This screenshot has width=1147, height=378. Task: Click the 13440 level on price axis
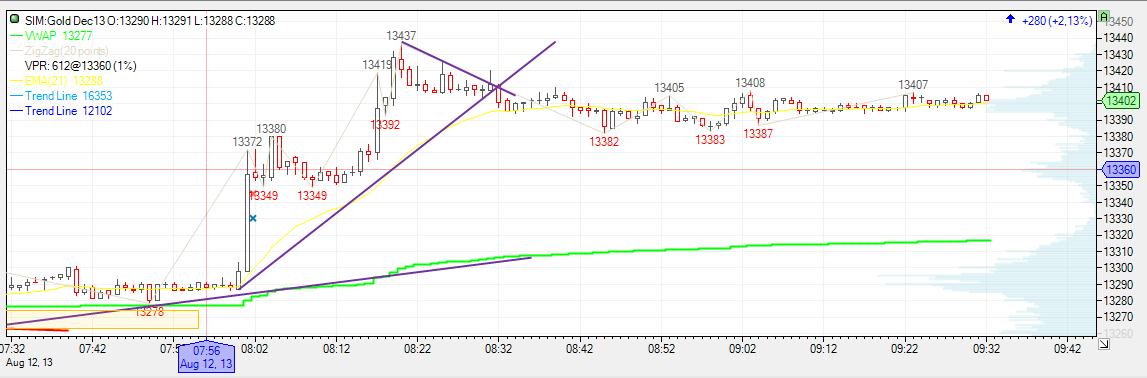pos(1118,38)
